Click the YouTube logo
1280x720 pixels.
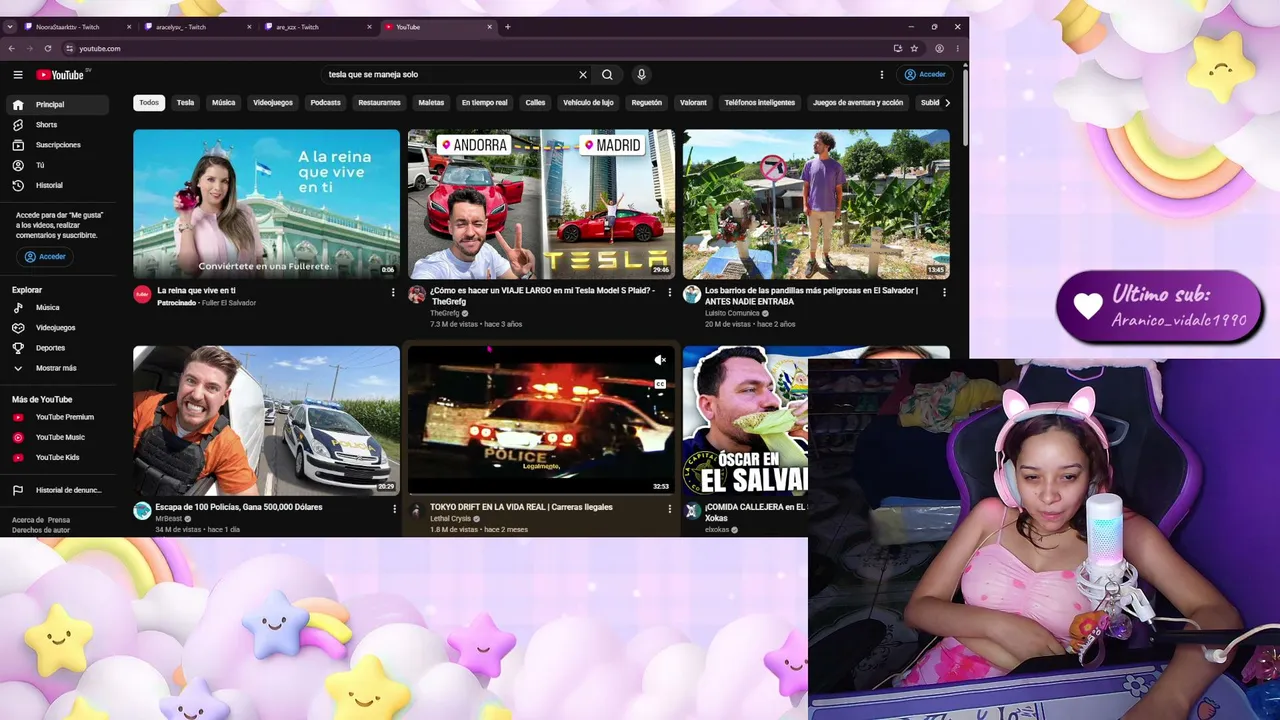(60, 75)
